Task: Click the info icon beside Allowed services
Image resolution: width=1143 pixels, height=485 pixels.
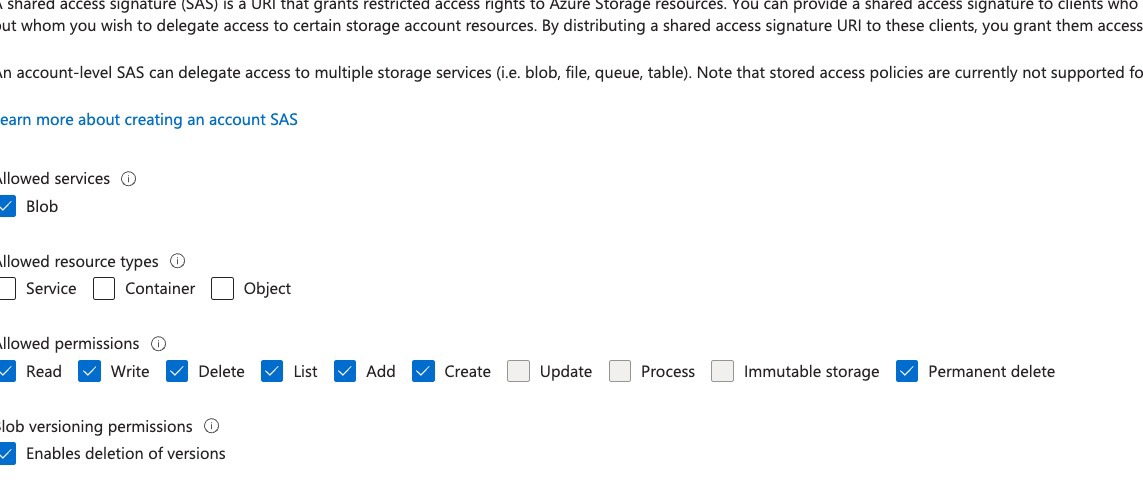Action: point(128,179)
